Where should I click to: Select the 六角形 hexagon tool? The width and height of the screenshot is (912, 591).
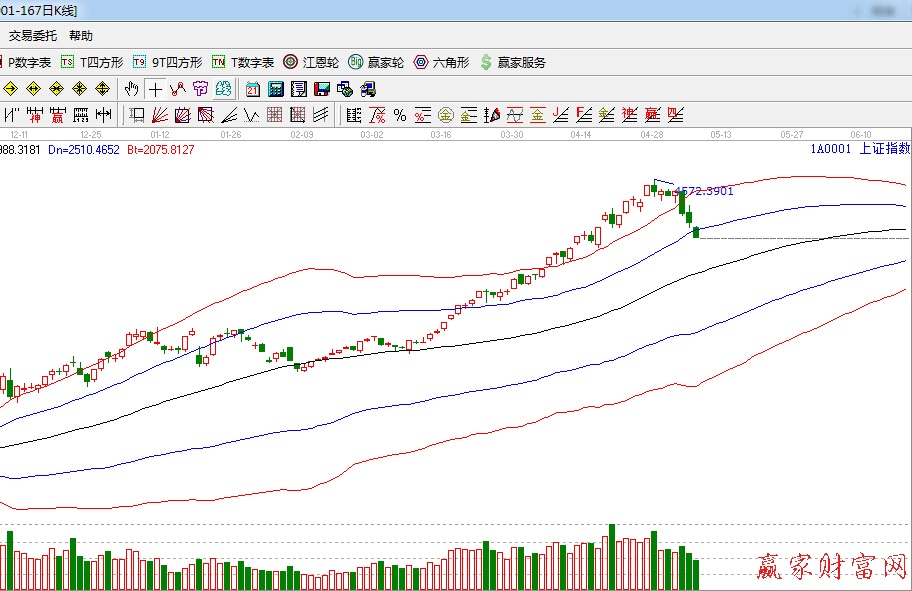pos(441,62)
